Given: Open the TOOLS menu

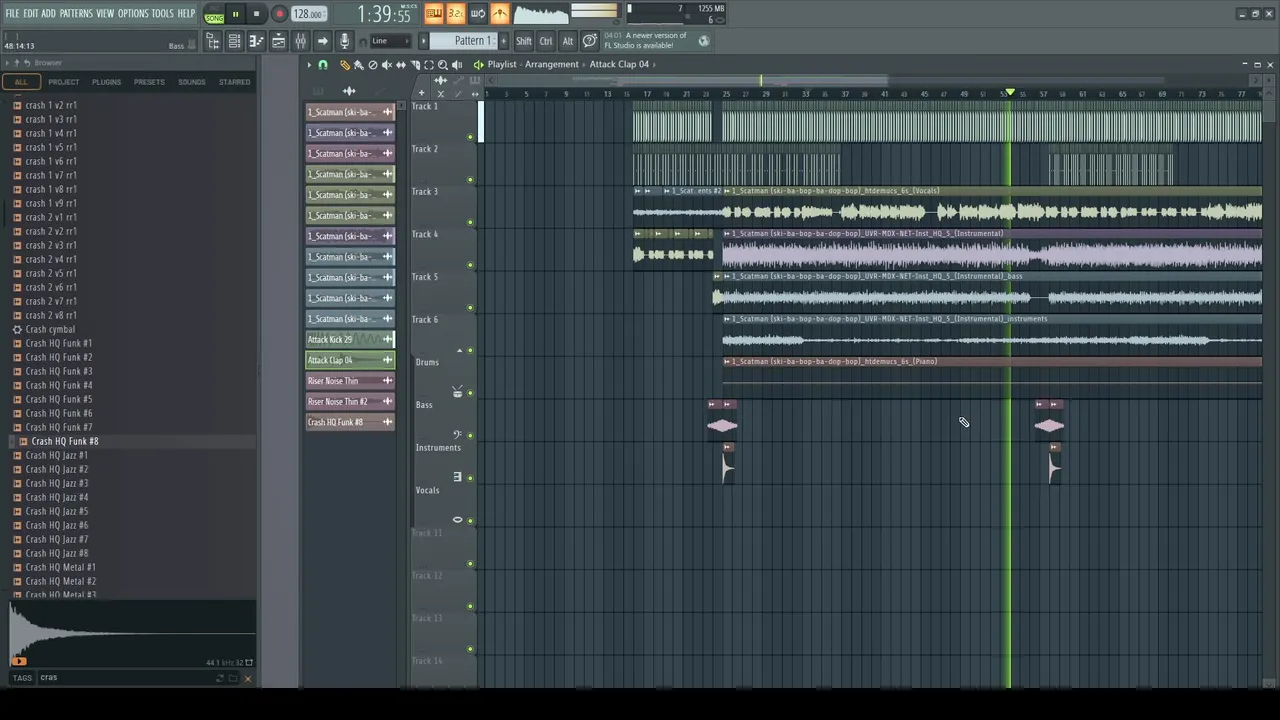Looking at the screenshot, I should 162,13.
